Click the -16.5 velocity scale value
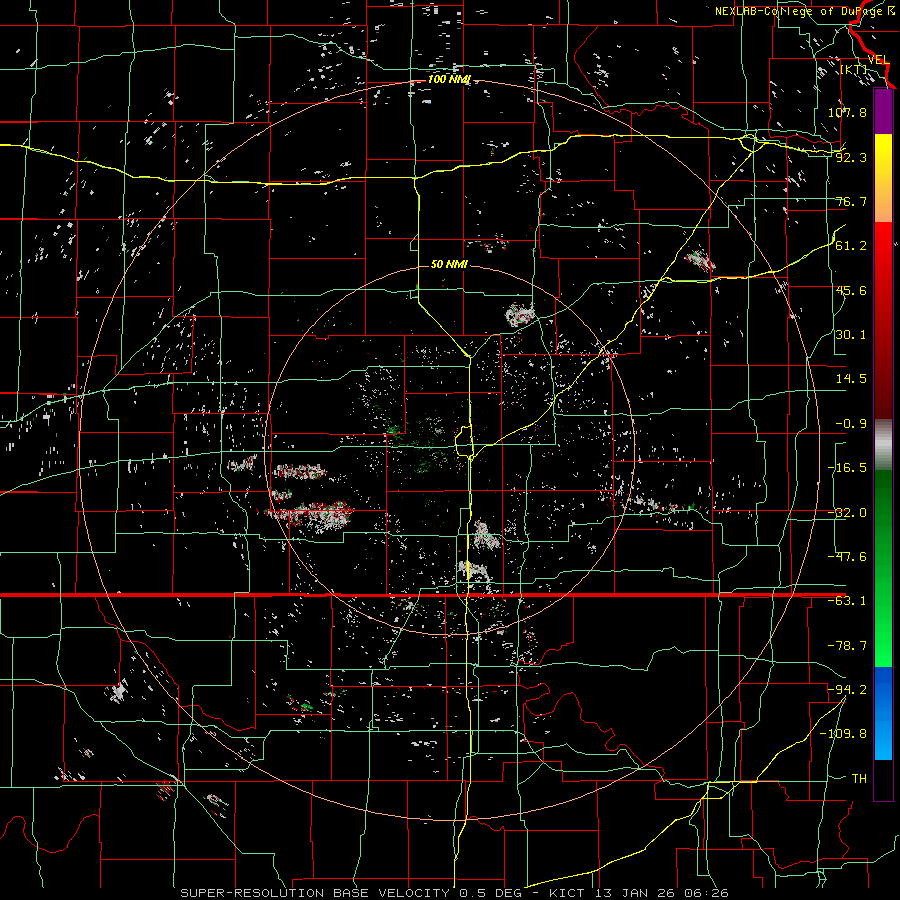The height and width of the screenshot is (900, 900). coord(847,468)
